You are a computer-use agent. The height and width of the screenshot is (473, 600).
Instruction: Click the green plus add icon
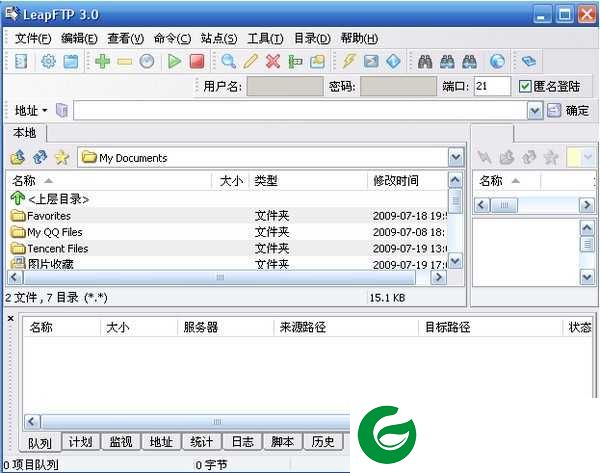coord(102,61)
